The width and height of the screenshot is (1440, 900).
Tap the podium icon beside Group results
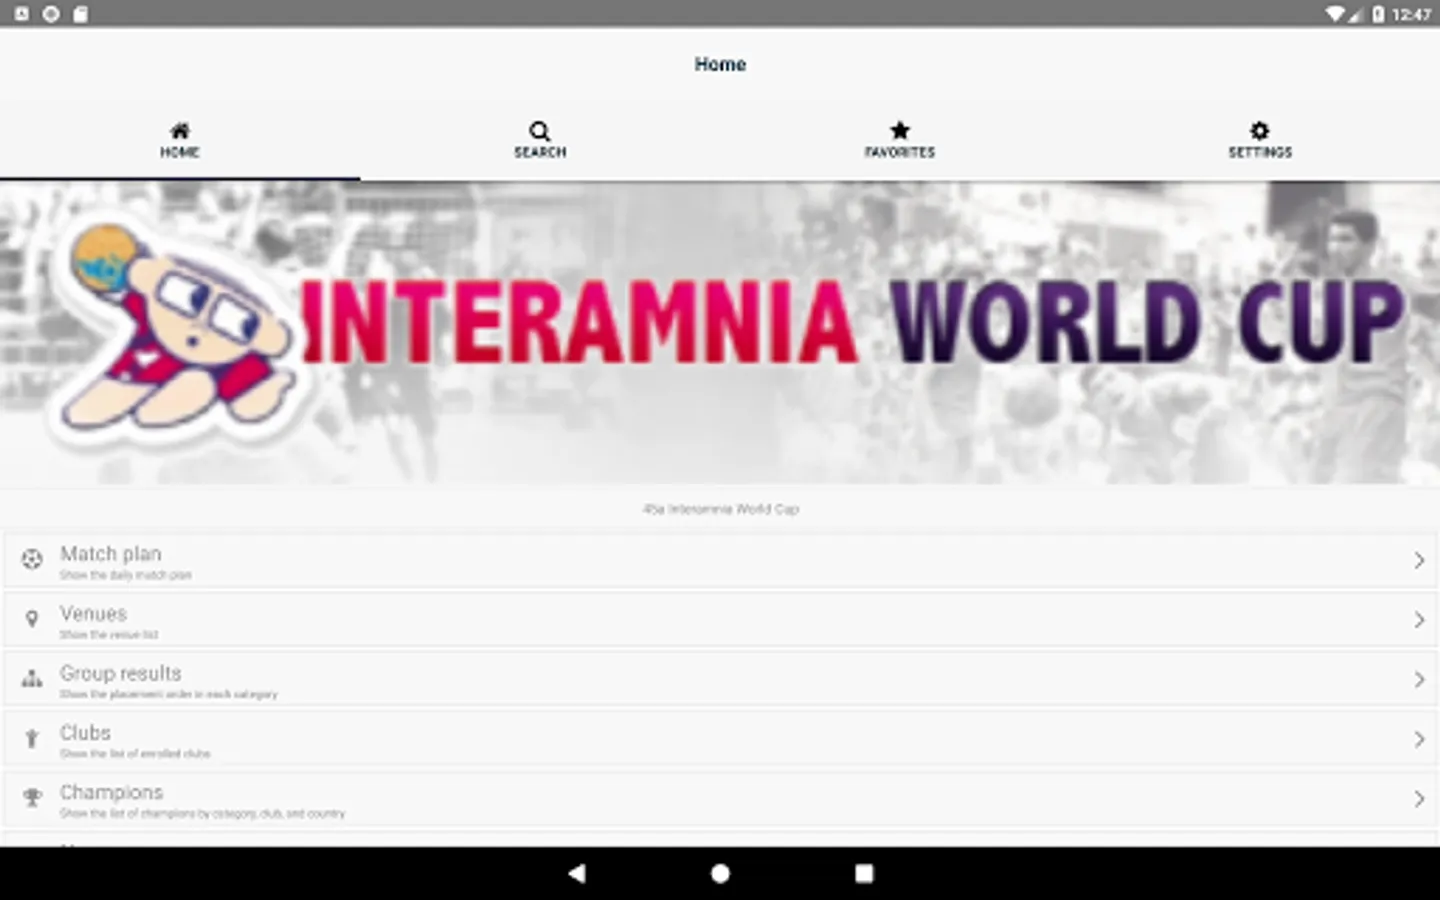(x=32, y=679)
